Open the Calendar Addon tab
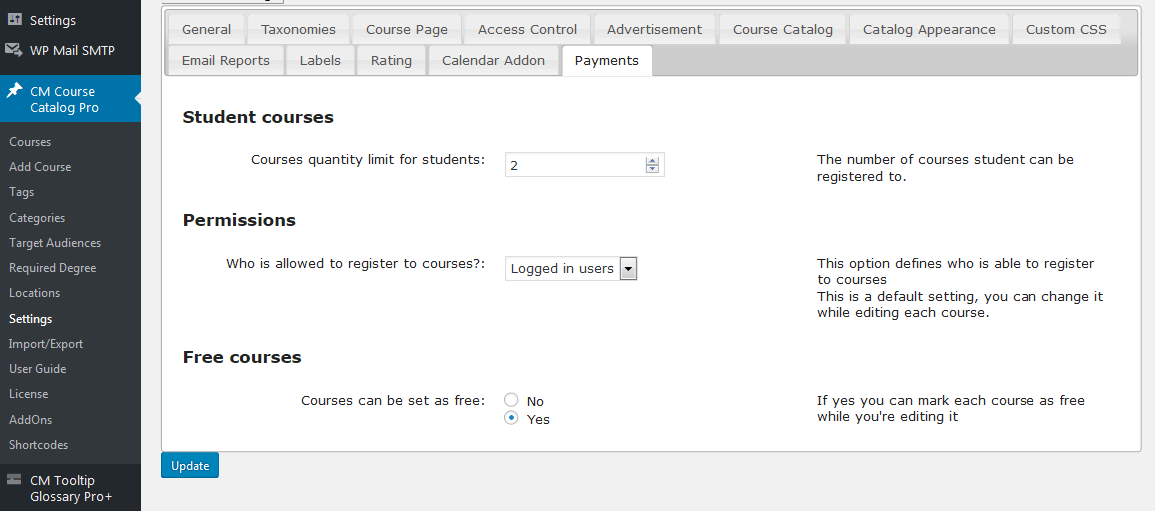The height and width of the screenshot is (511, 1155). [x=493, y=60]
